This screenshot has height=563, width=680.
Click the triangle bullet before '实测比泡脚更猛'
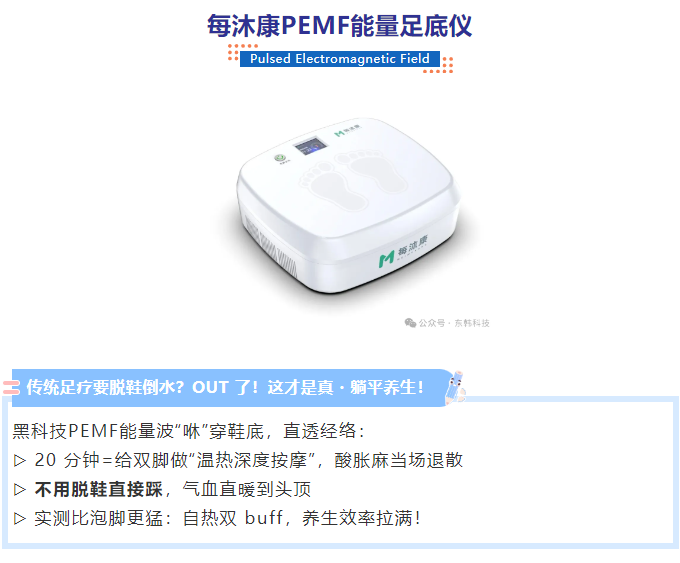point(20,518)
